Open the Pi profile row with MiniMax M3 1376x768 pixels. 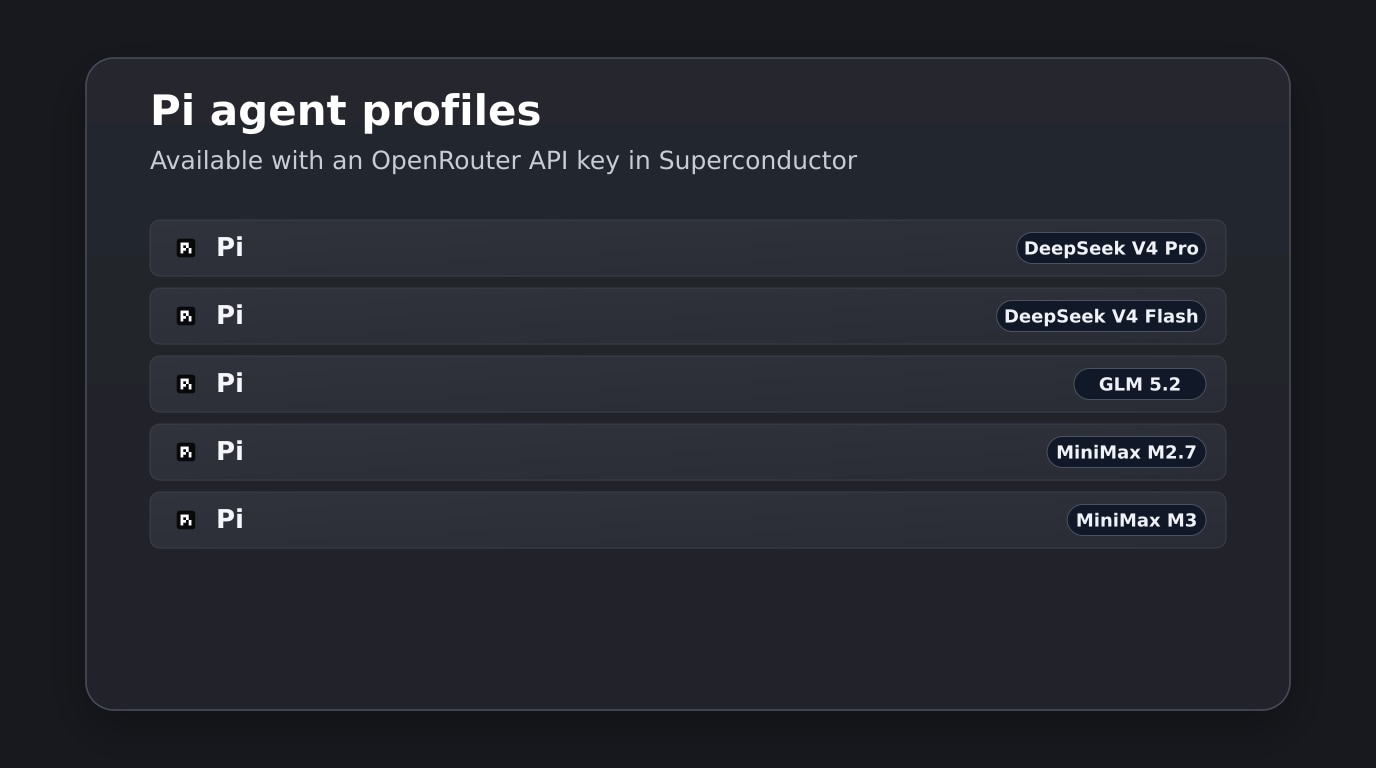[x=688, y=520]
